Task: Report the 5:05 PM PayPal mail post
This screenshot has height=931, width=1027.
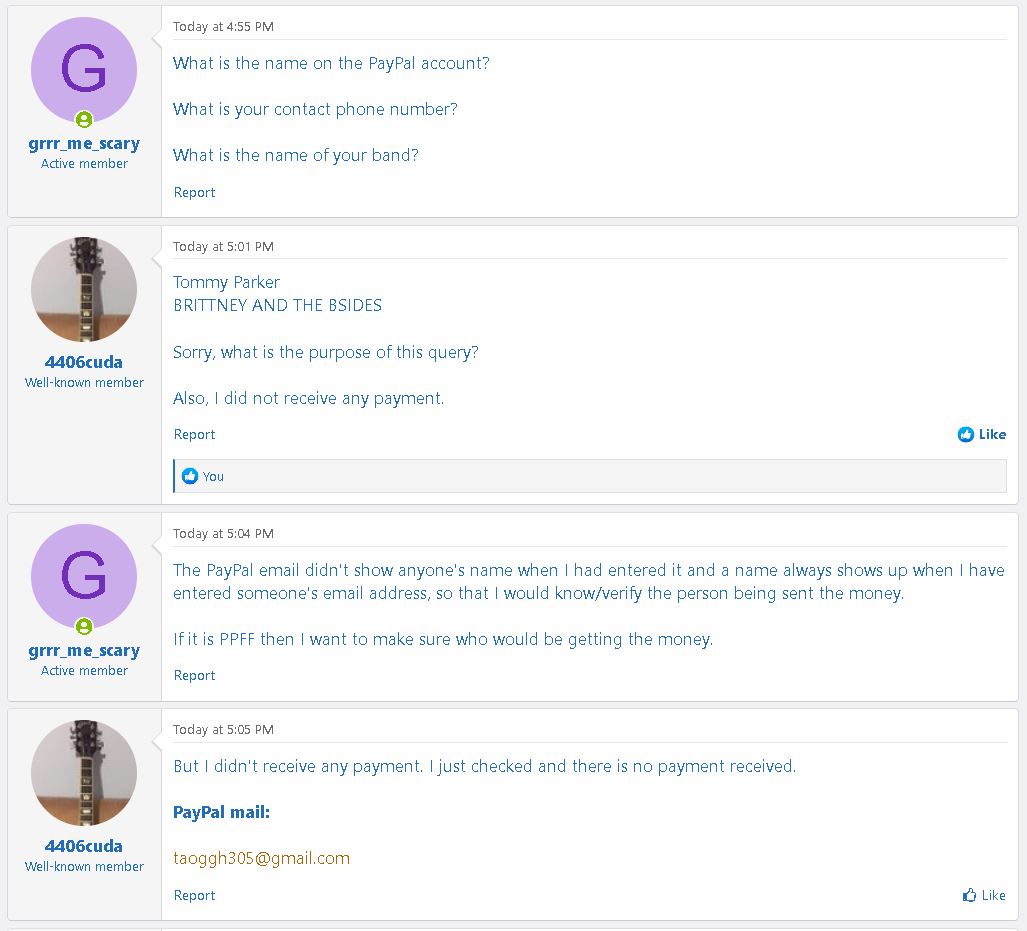Action: [194, 896]
